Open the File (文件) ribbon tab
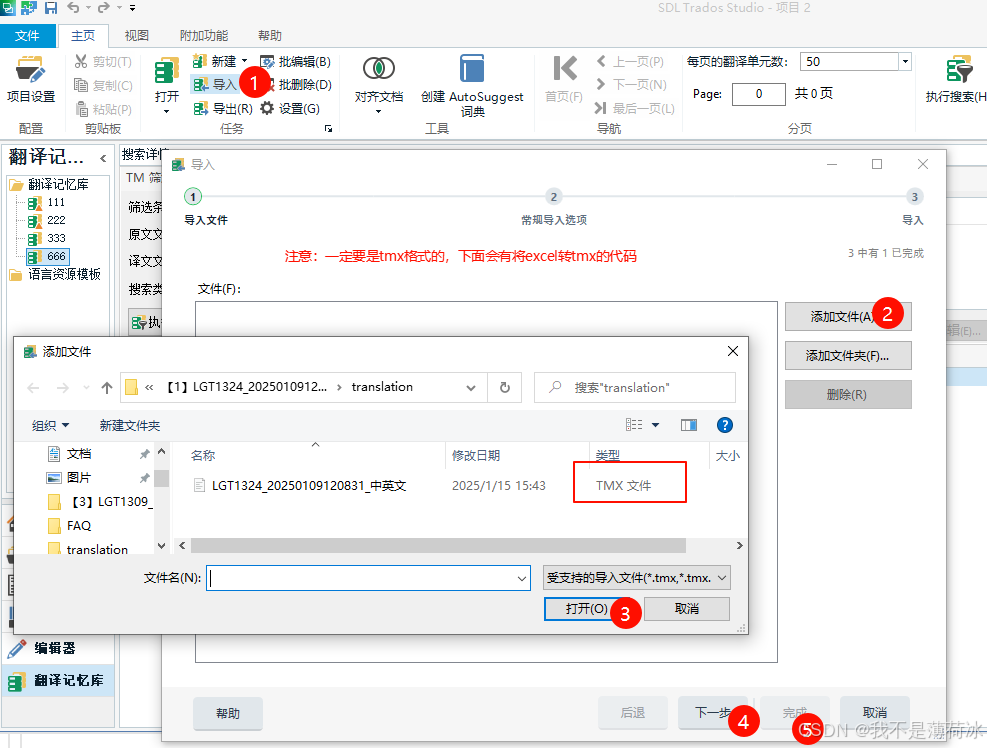This screenshot has height=748, width=987. click(27, 35)
